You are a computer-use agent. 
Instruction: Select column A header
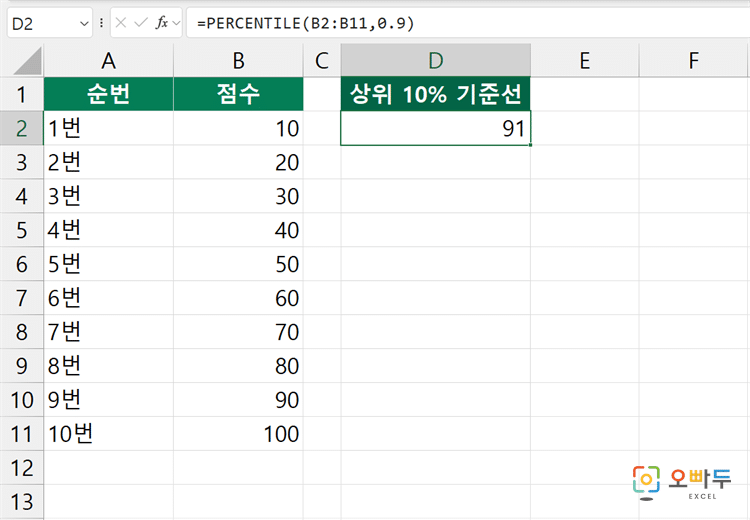point(109,60)
